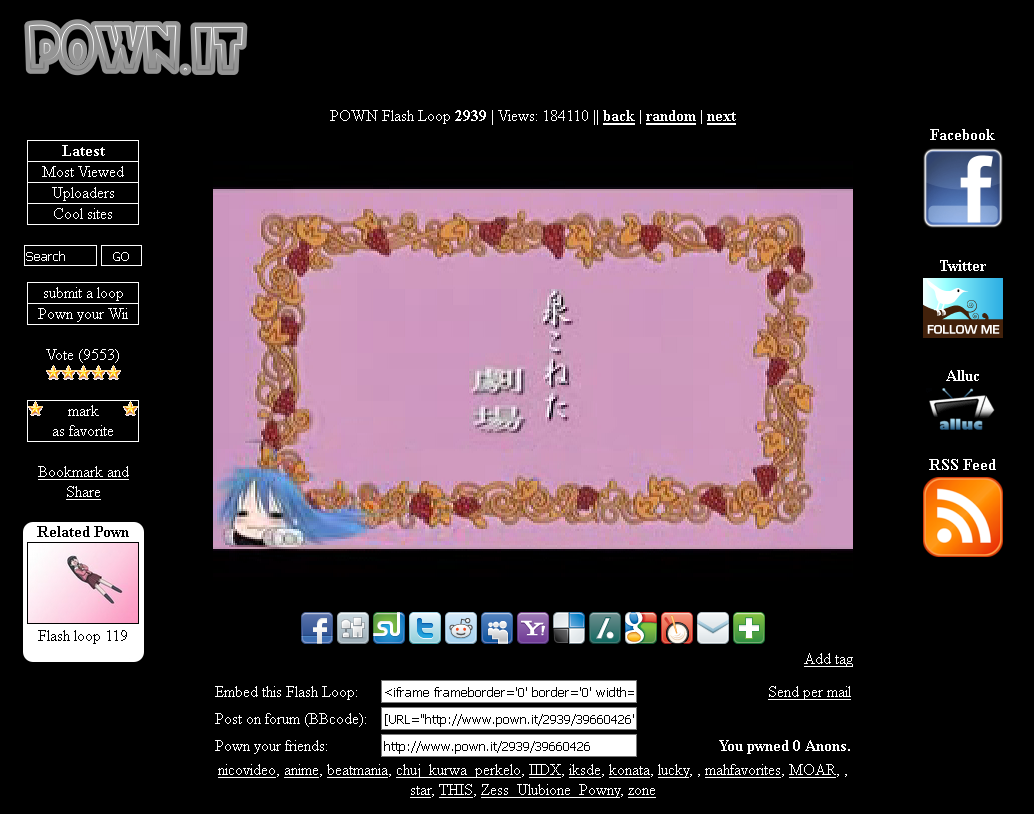The image size is (1034, 814).
Task: Open the orange RSS Feed icon
Action: point(963,517)
